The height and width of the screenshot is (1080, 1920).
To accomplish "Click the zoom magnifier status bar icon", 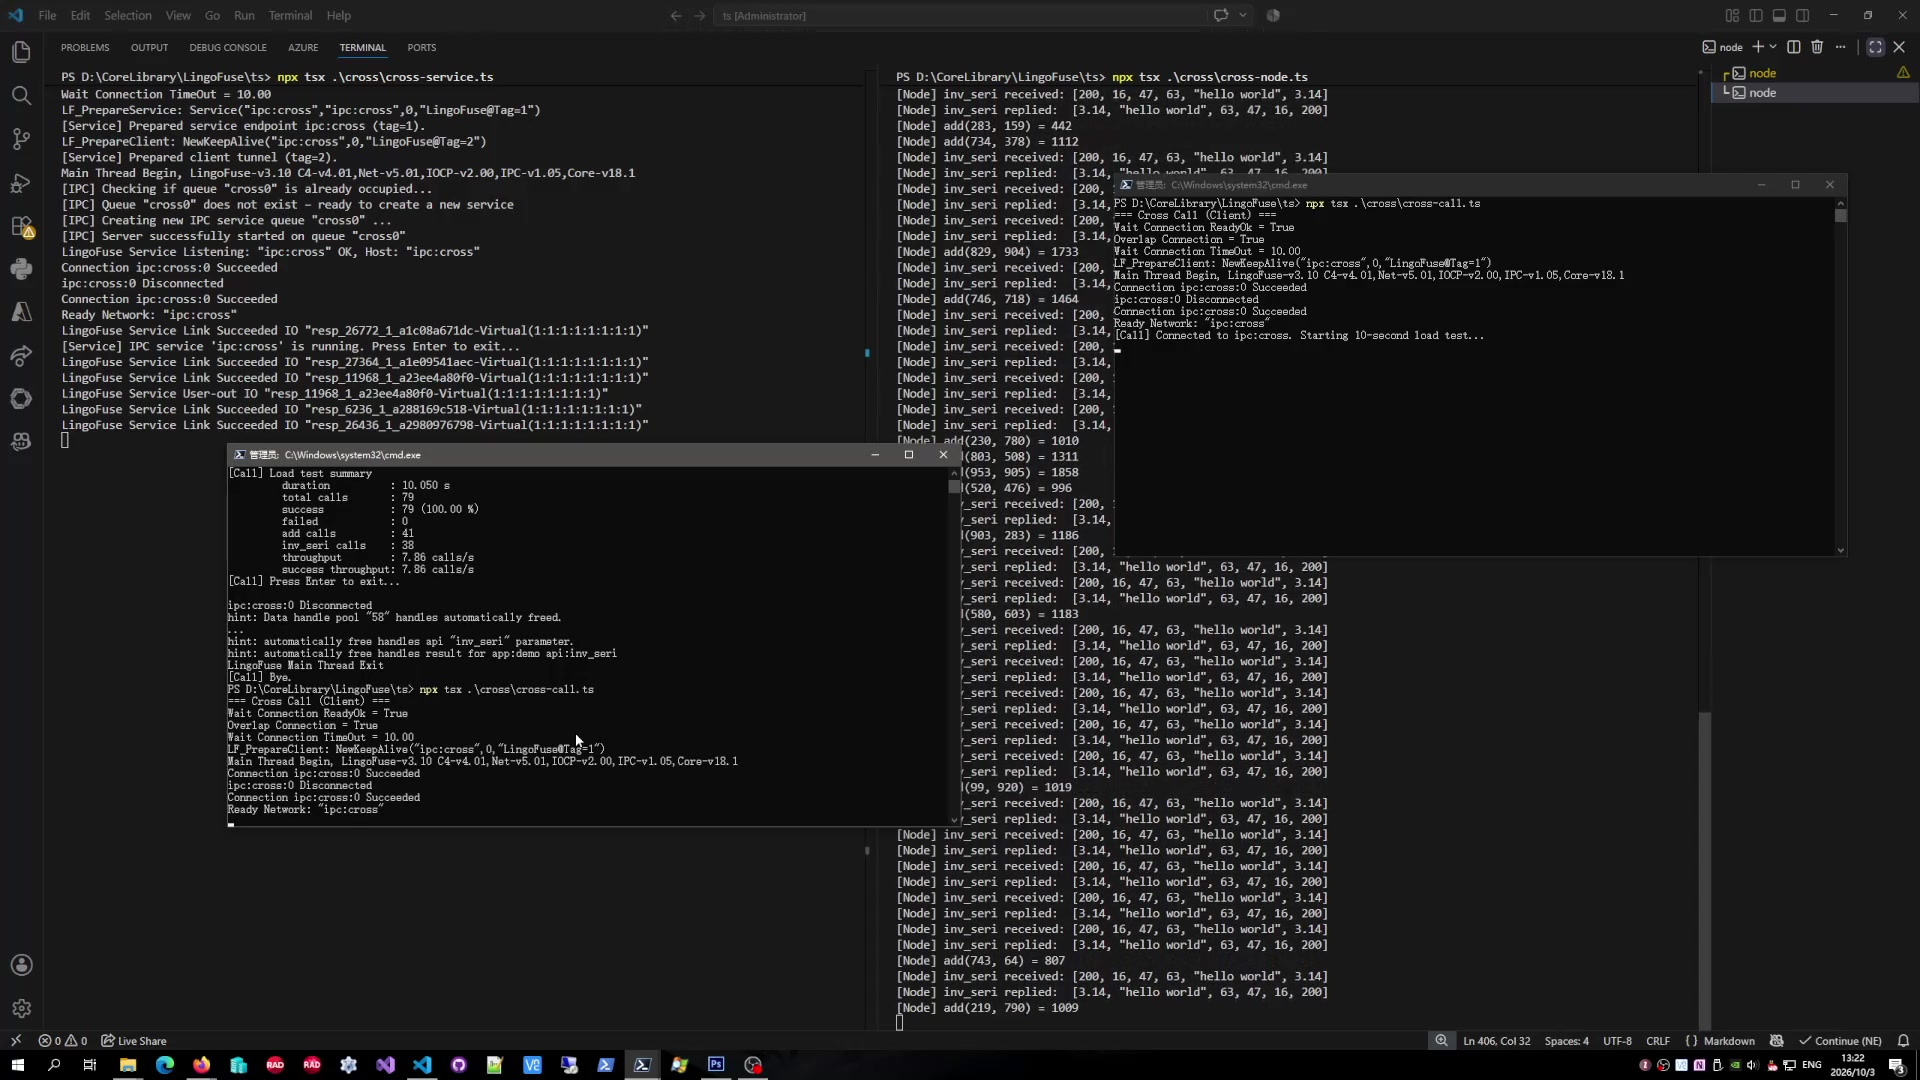I will click(x=1441, y=1041).
